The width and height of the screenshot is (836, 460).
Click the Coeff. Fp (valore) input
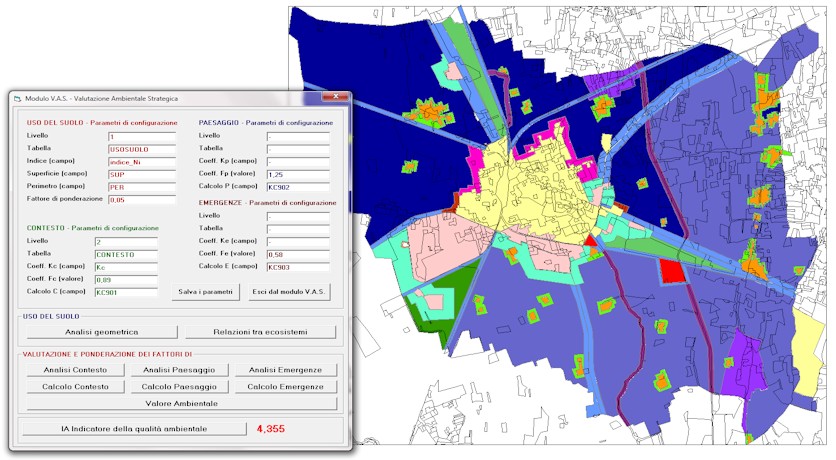(298, 174)
